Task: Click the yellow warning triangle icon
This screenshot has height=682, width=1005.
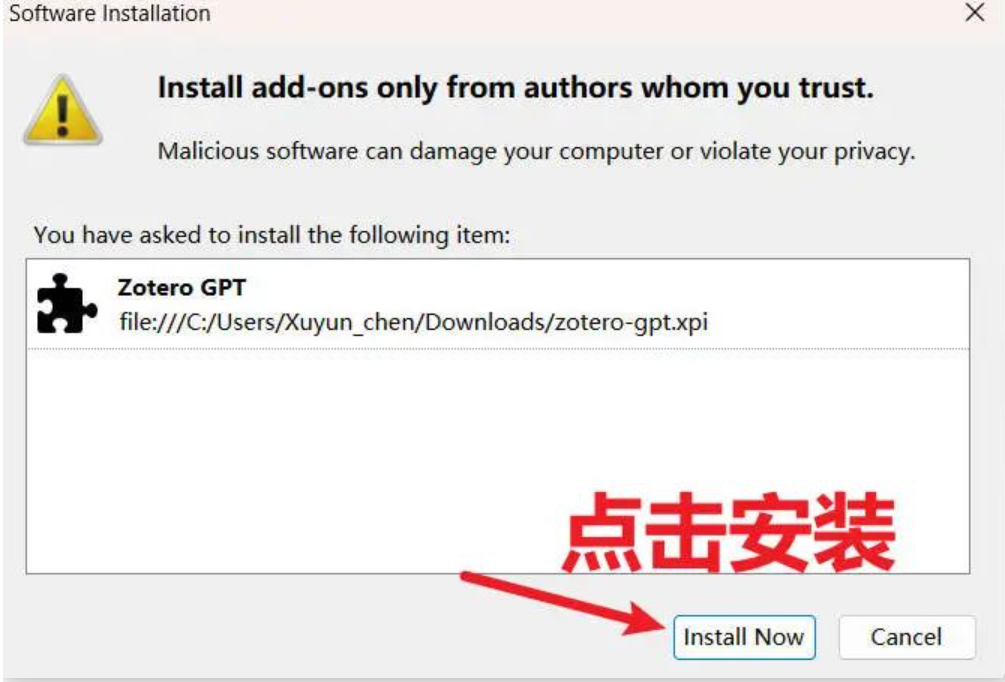Action: (x=62, y=110)
